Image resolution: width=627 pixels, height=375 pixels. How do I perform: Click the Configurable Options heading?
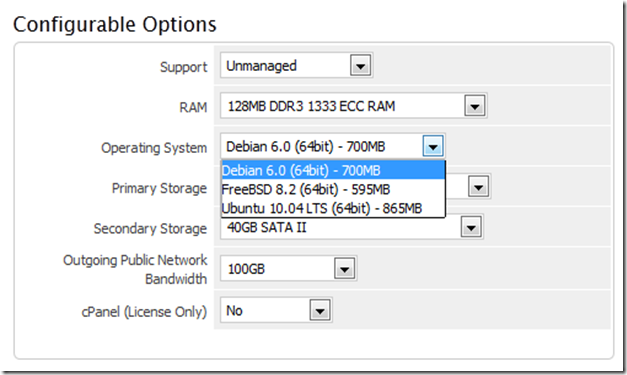point(115,24)
